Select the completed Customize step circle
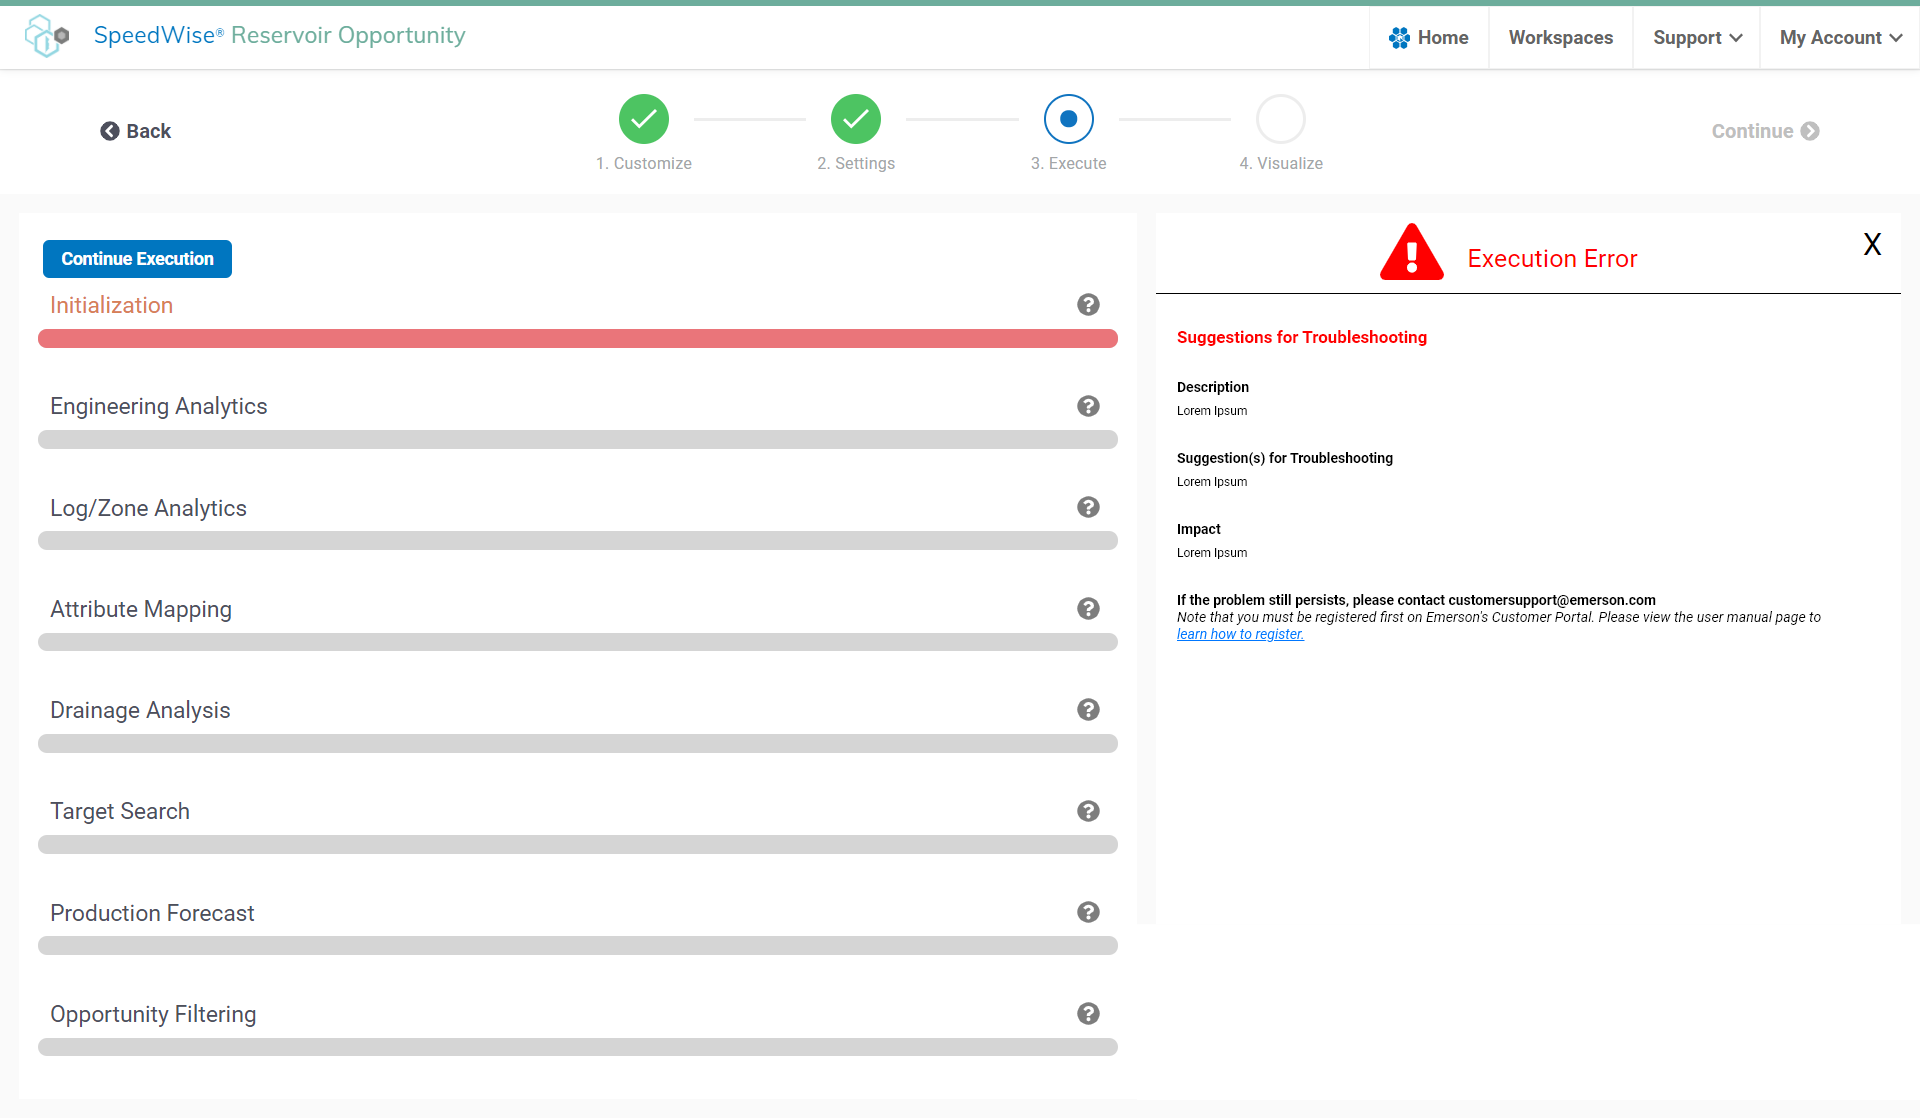This screenshot has height=1118, width=1920. 643,119
